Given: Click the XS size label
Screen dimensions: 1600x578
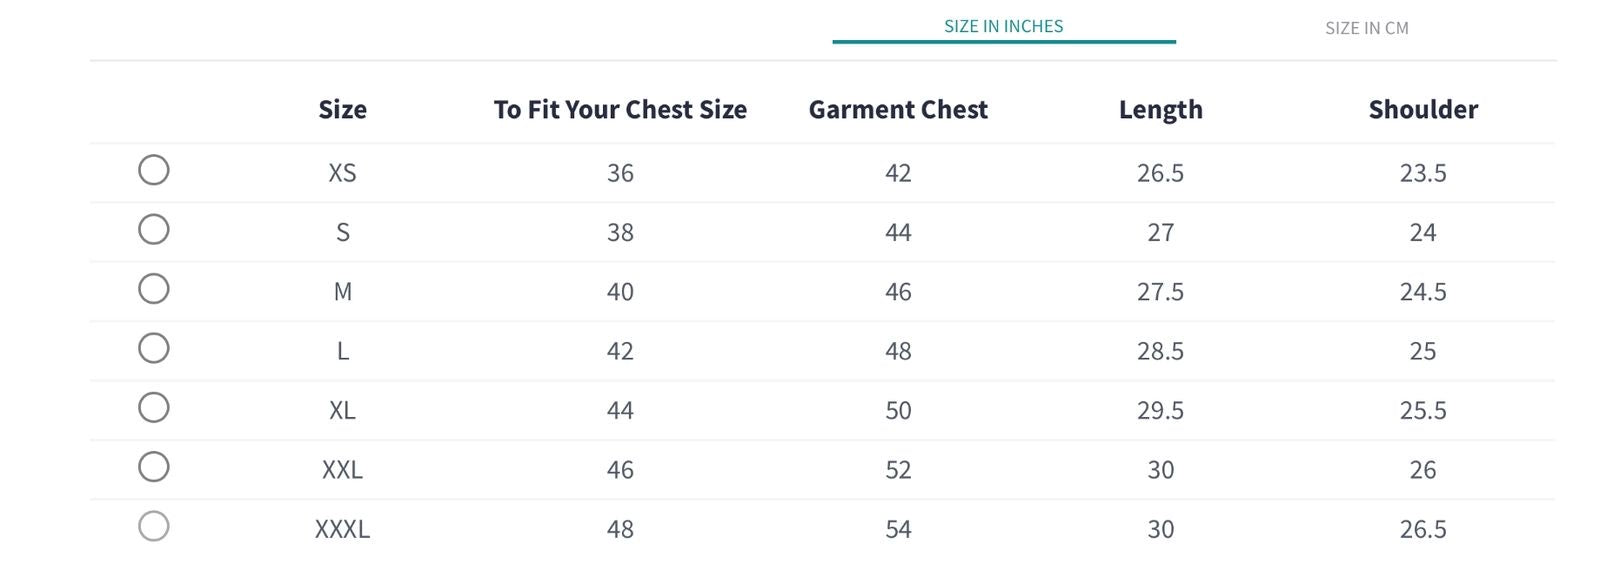Looking at the screenshot, I should pyautogui.click(x=342, y=173).
